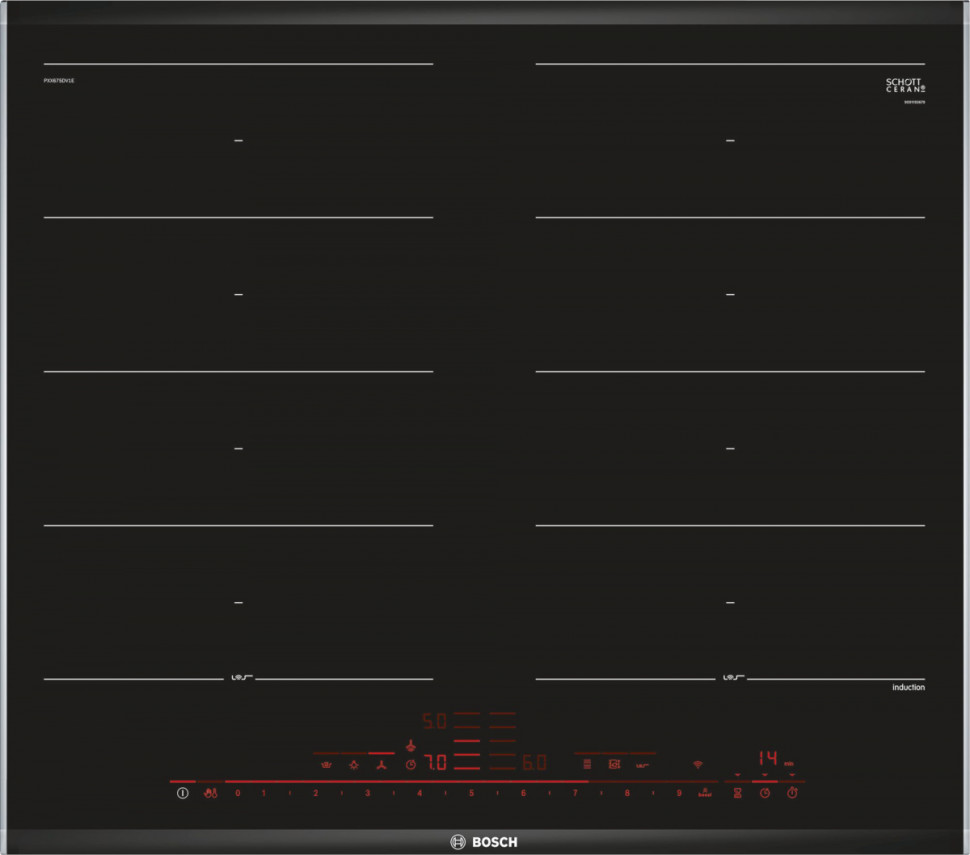
Task: Tap the Wi-Fi Home Connect icon
Action: click(697, 765)
